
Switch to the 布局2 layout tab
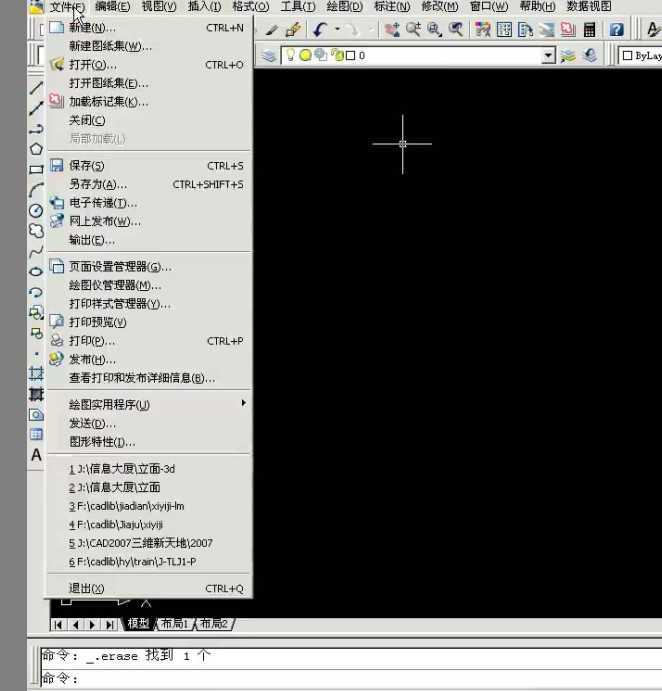tap(214, 624)
